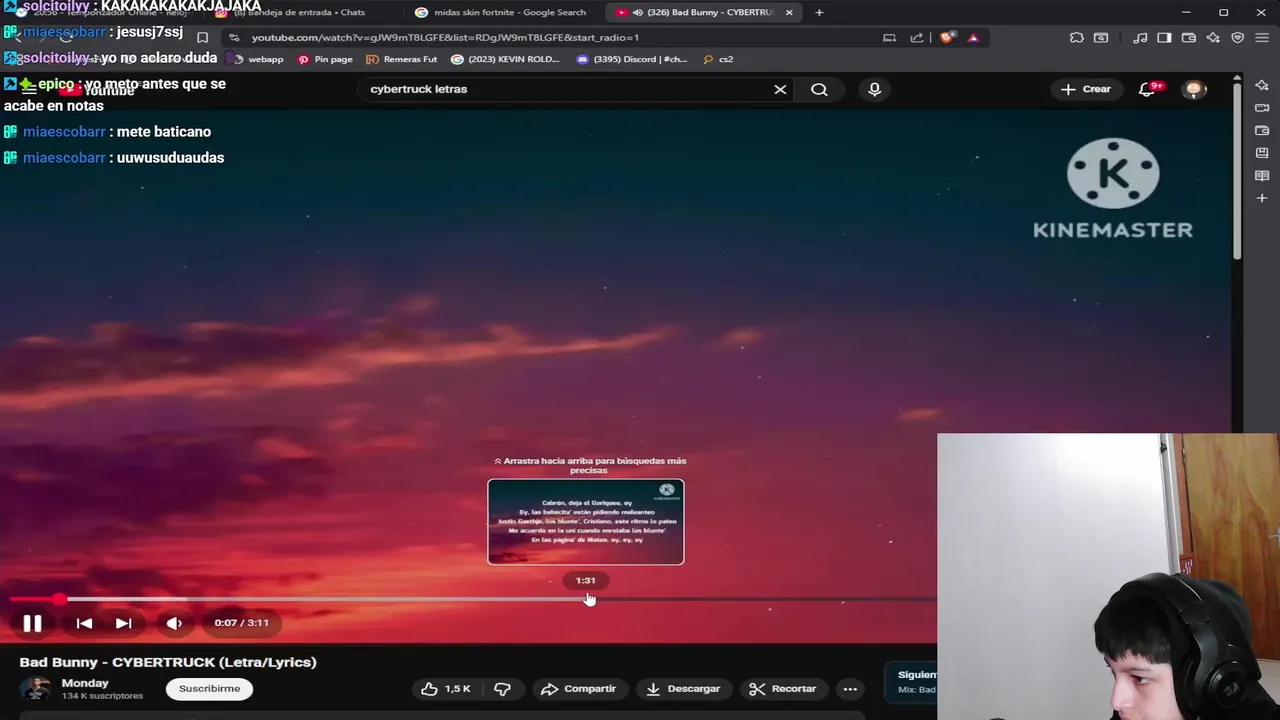Image resolution: width=1280 pixels, height=720 pixels.
Task: Switch to midas skin fortnite Google Search tab
Action: (500, 12)
